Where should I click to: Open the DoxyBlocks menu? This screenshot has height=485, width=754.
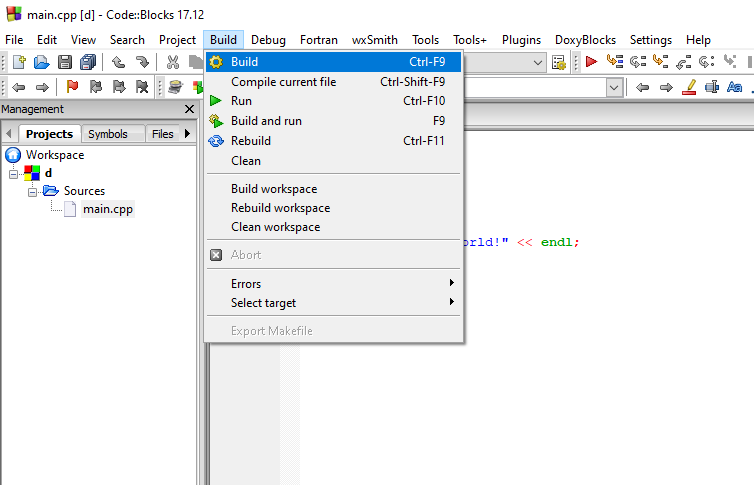(x=585, y=40)
